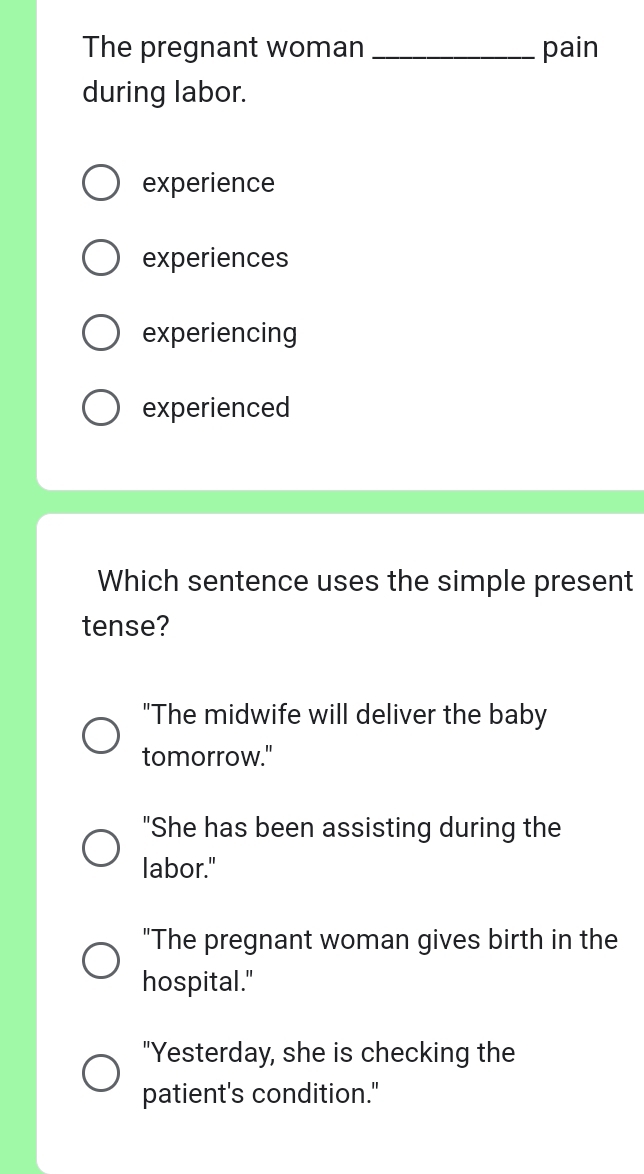644x1174 pixels.
Task: Click the "experienced" answer label text
Action: pyautogui.click(x=216, y=409)
